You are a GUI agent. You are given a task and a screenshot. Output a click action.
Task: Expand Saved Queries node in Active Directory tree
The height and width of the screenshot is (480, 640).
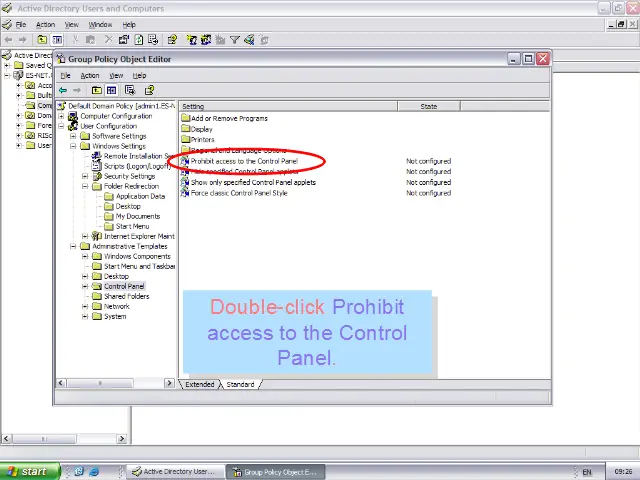click(x=7, y=65)
